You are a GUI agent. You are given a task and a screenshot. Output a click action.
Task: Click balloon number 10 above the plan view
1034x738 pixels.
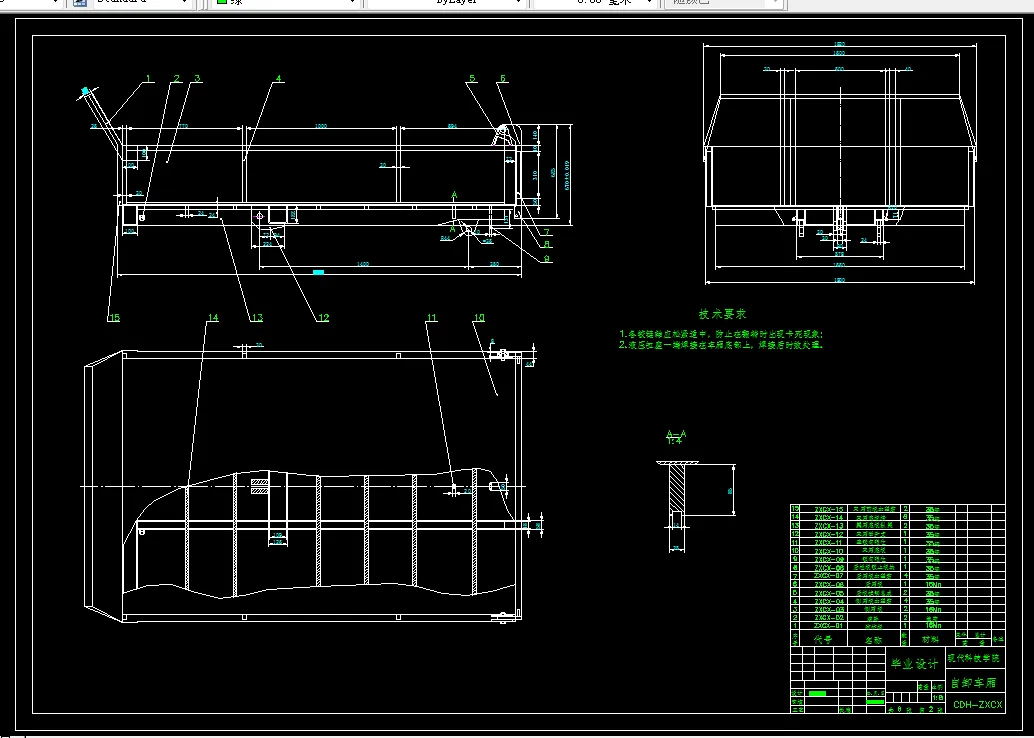[479, 318]
